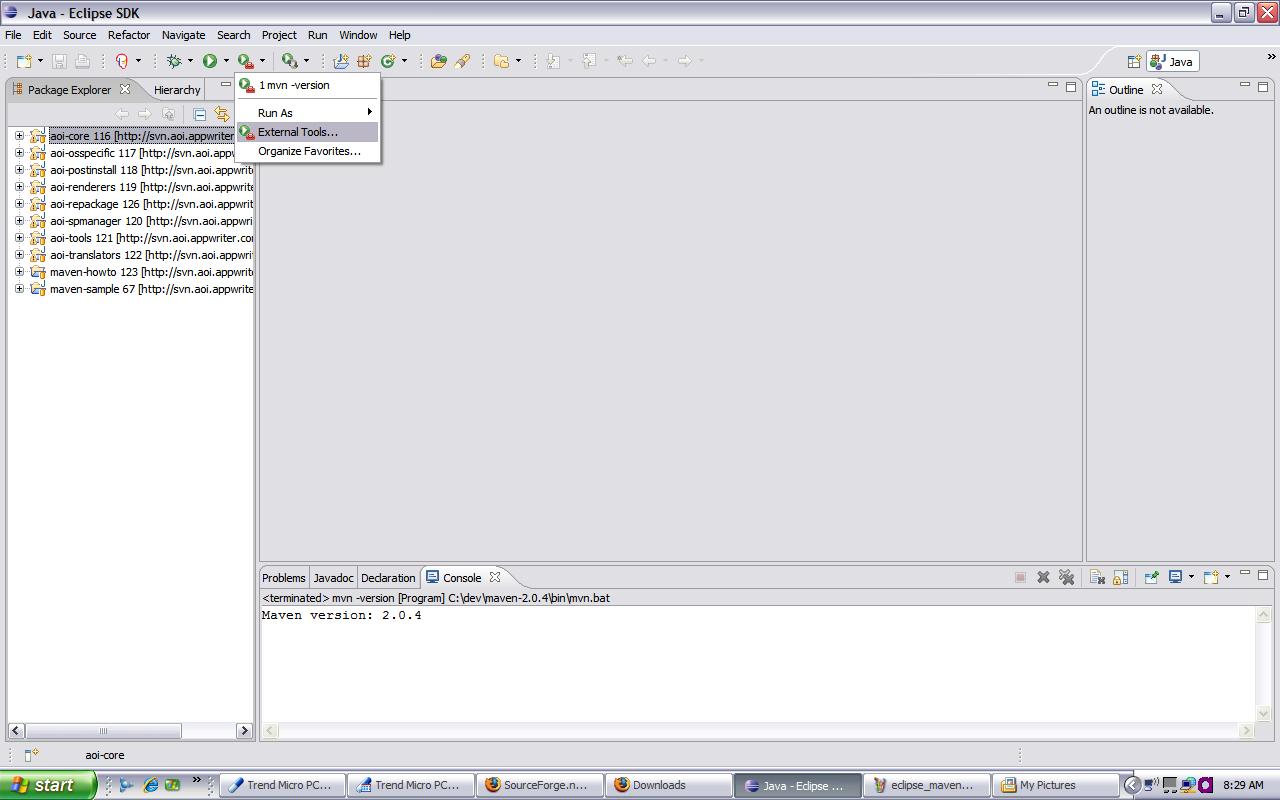Image resolution: width=1280 pixels, height=800 pixels.
Task: Choose External Tools... from dropdown menu
Action: point(298,132)
